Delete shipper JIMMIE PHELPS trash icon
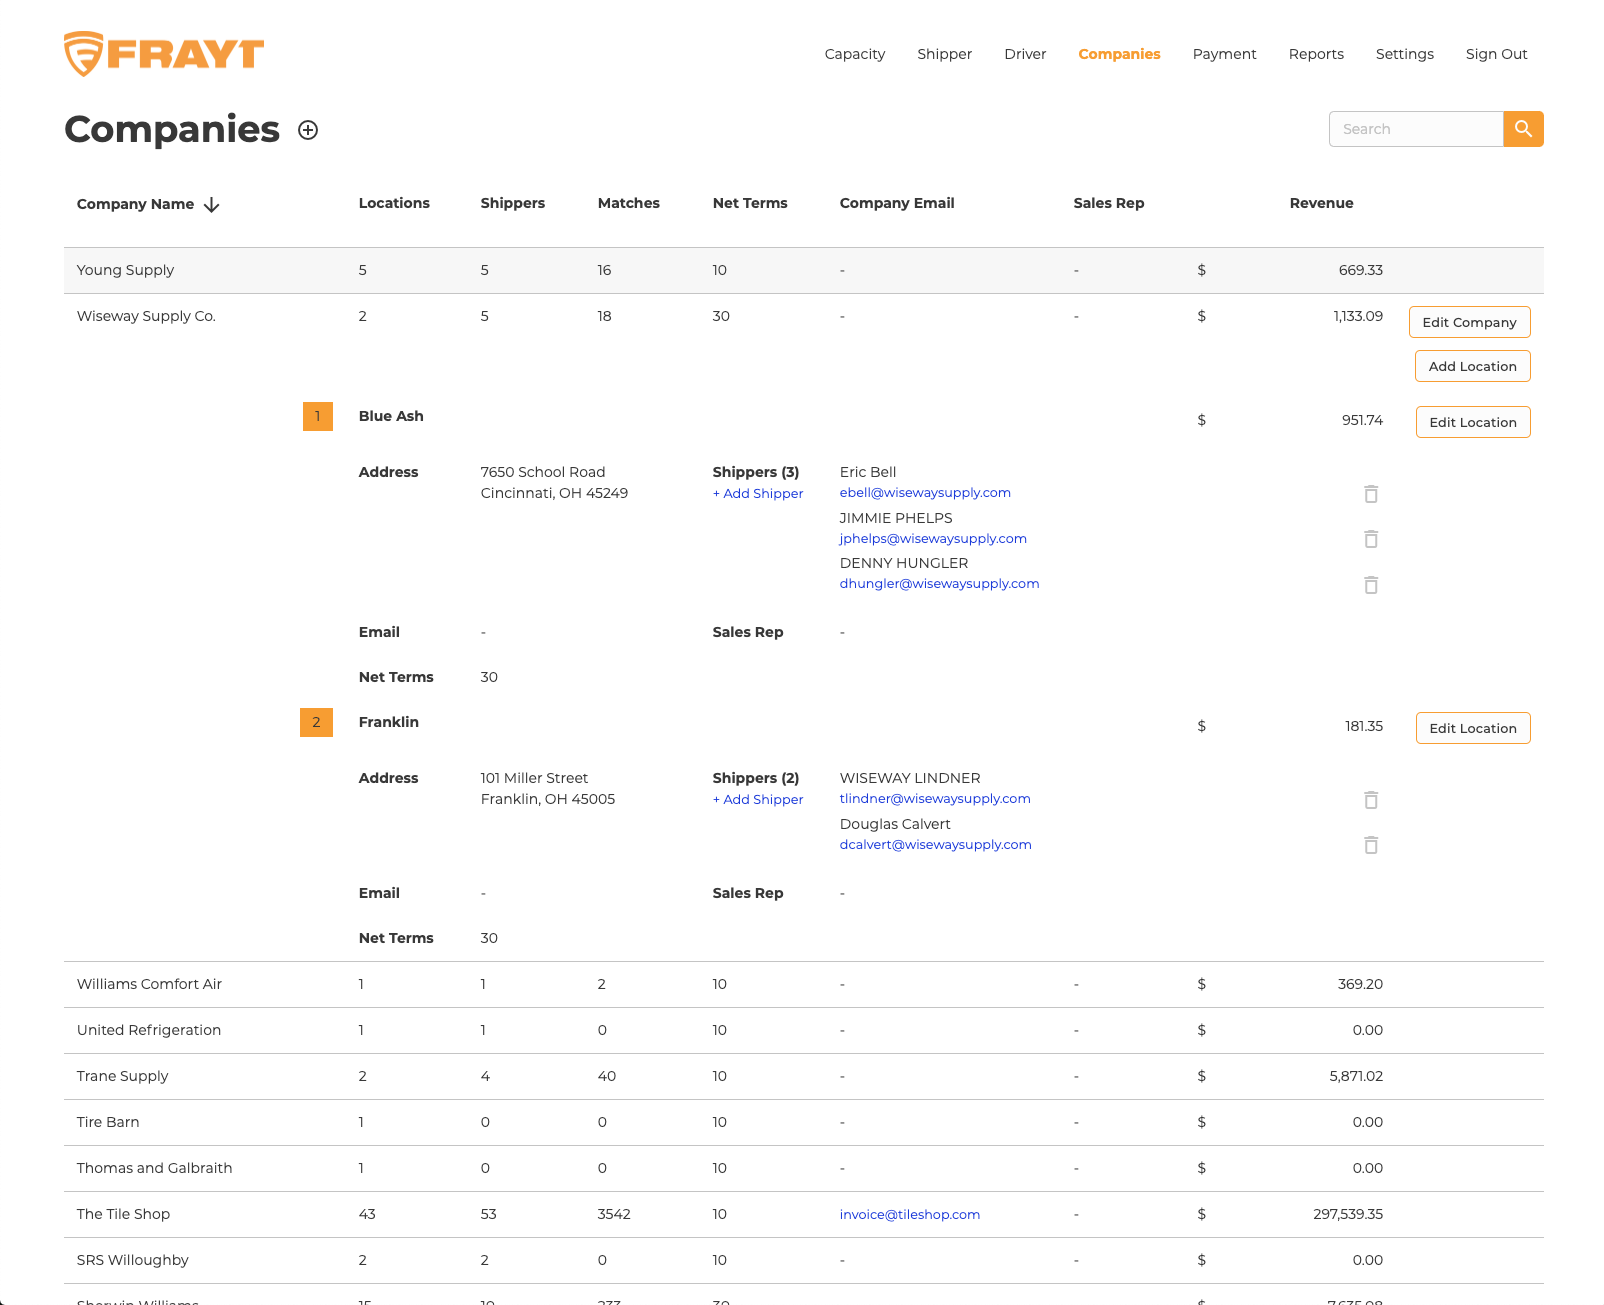 pos(1371,539)
